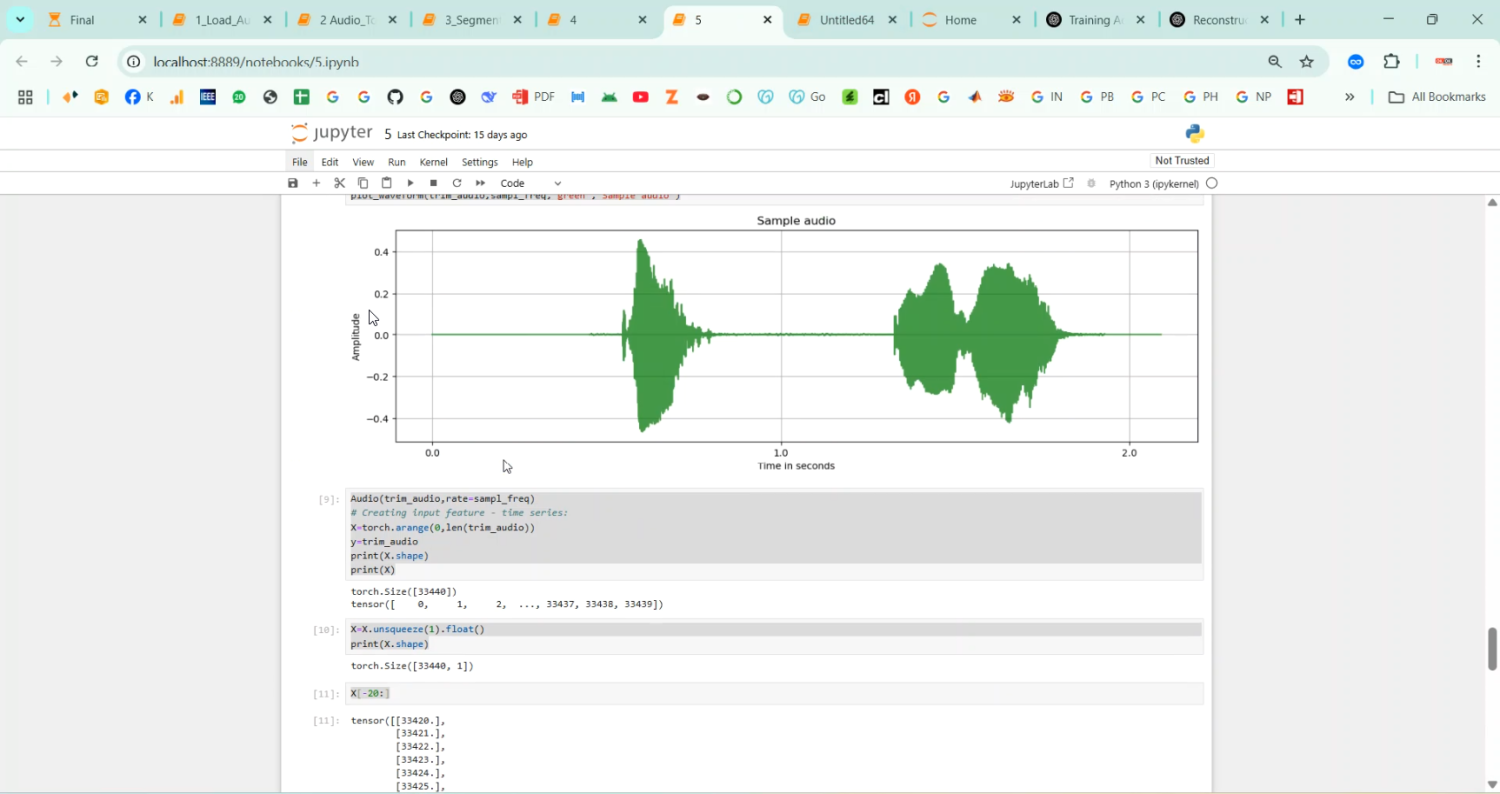Viewport: 1500px width, 794px height.
Task: Run the current cell with the play icon
Action: 410,183
